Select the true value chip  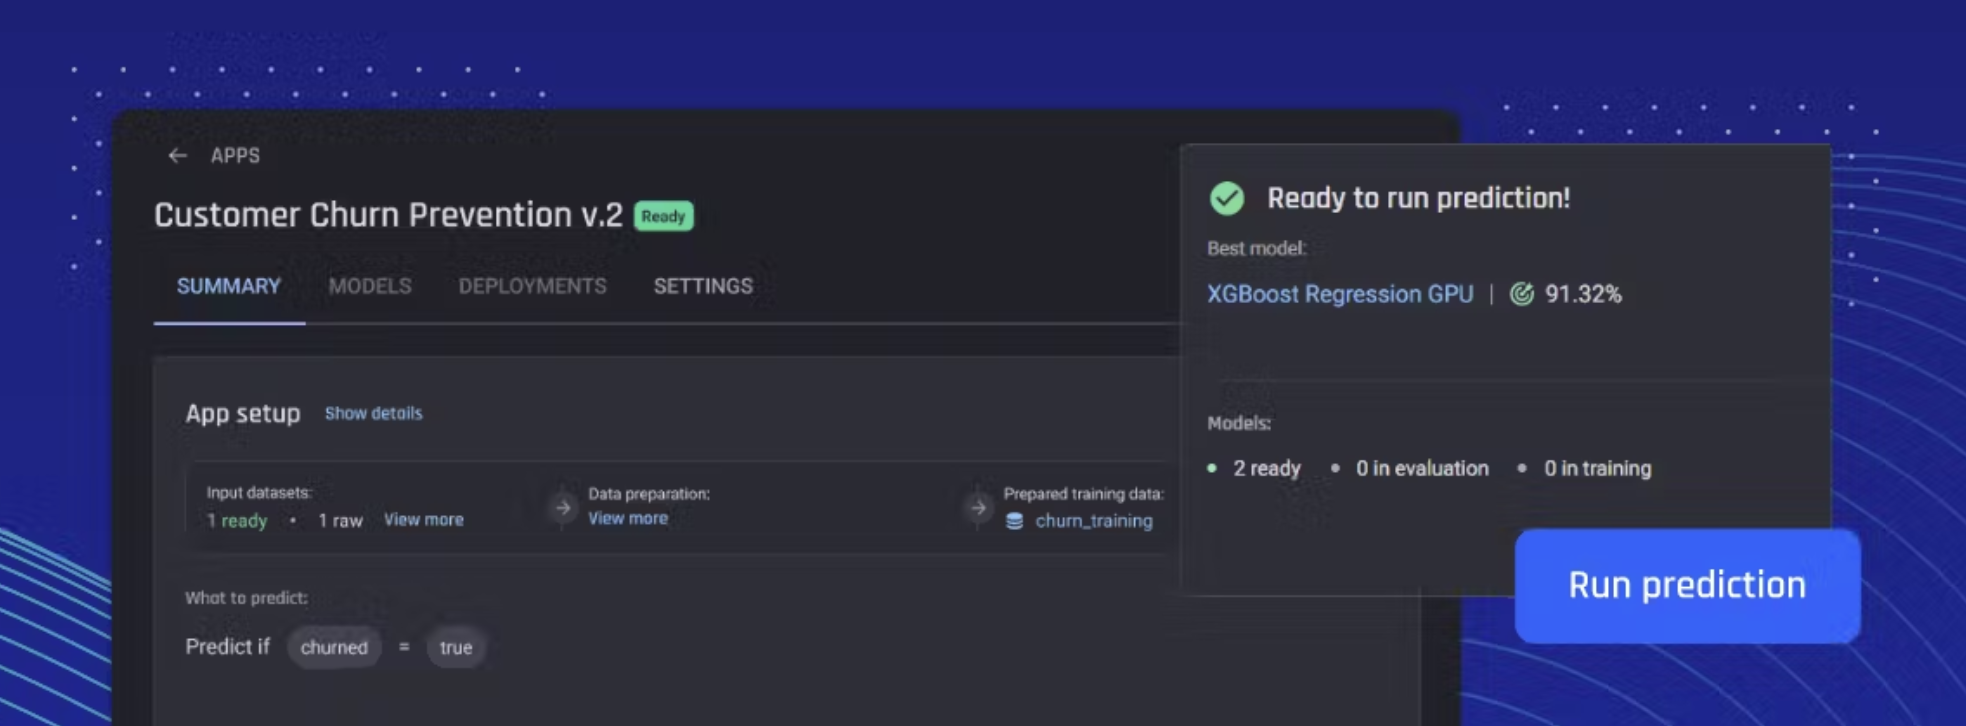click(x=456, y=647)
